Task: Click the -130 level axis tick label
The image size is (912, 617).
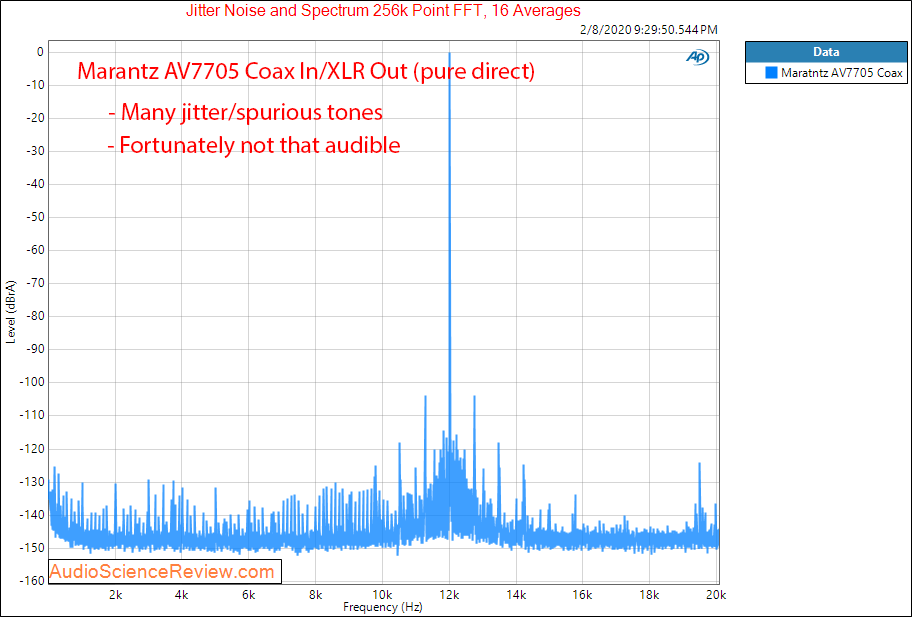Action: [31, 482]
